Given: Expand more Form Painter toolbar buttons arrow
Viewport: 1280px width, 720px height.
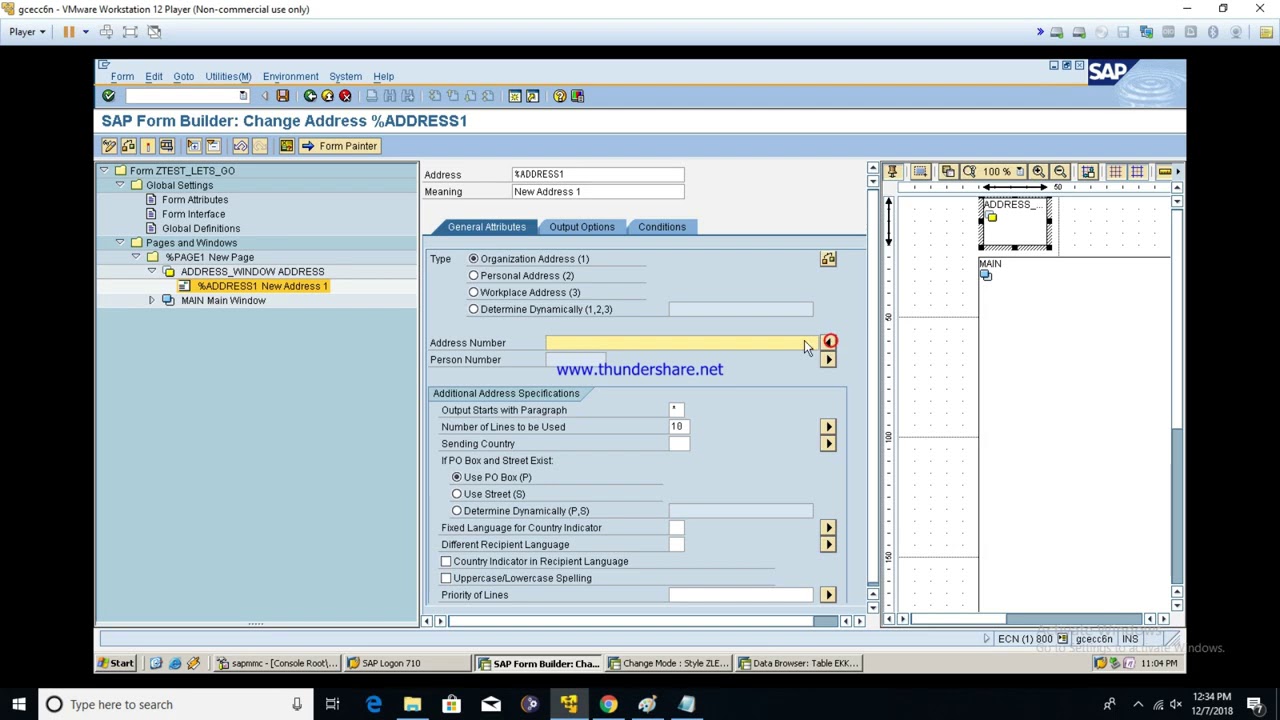Looking at the screenshot, I should [1177, 172].
